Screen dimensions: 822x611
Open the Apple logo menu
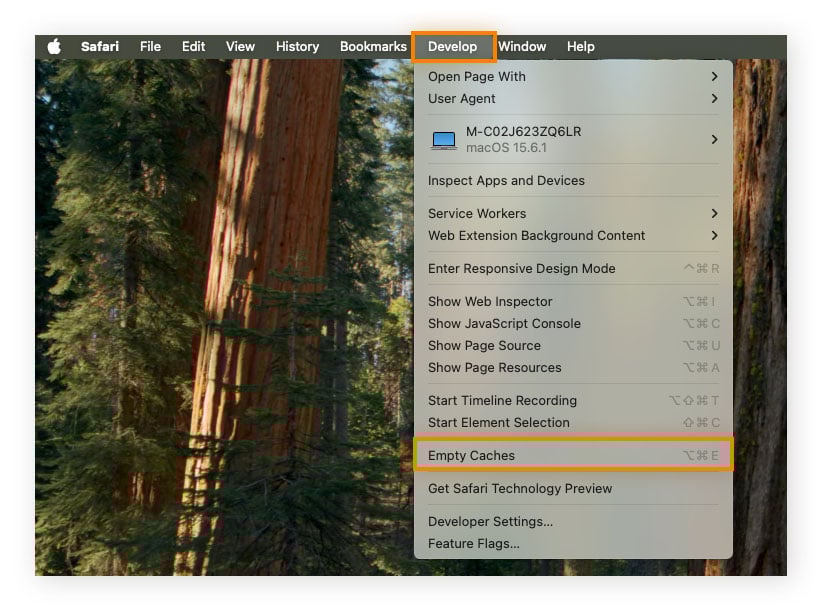(53, 46)
